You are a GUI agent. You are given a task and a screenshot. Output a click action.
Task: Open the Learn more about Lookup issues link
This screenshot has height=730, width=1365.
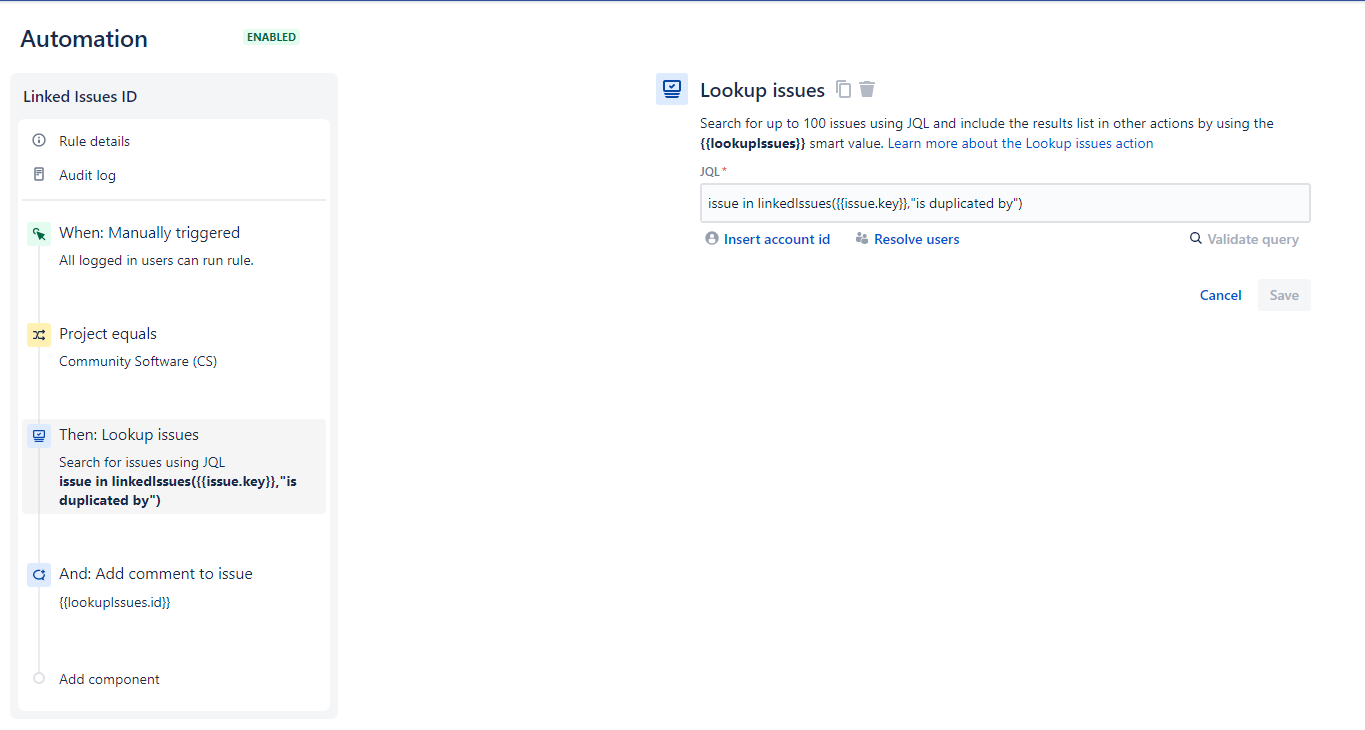coord(1019,143)
